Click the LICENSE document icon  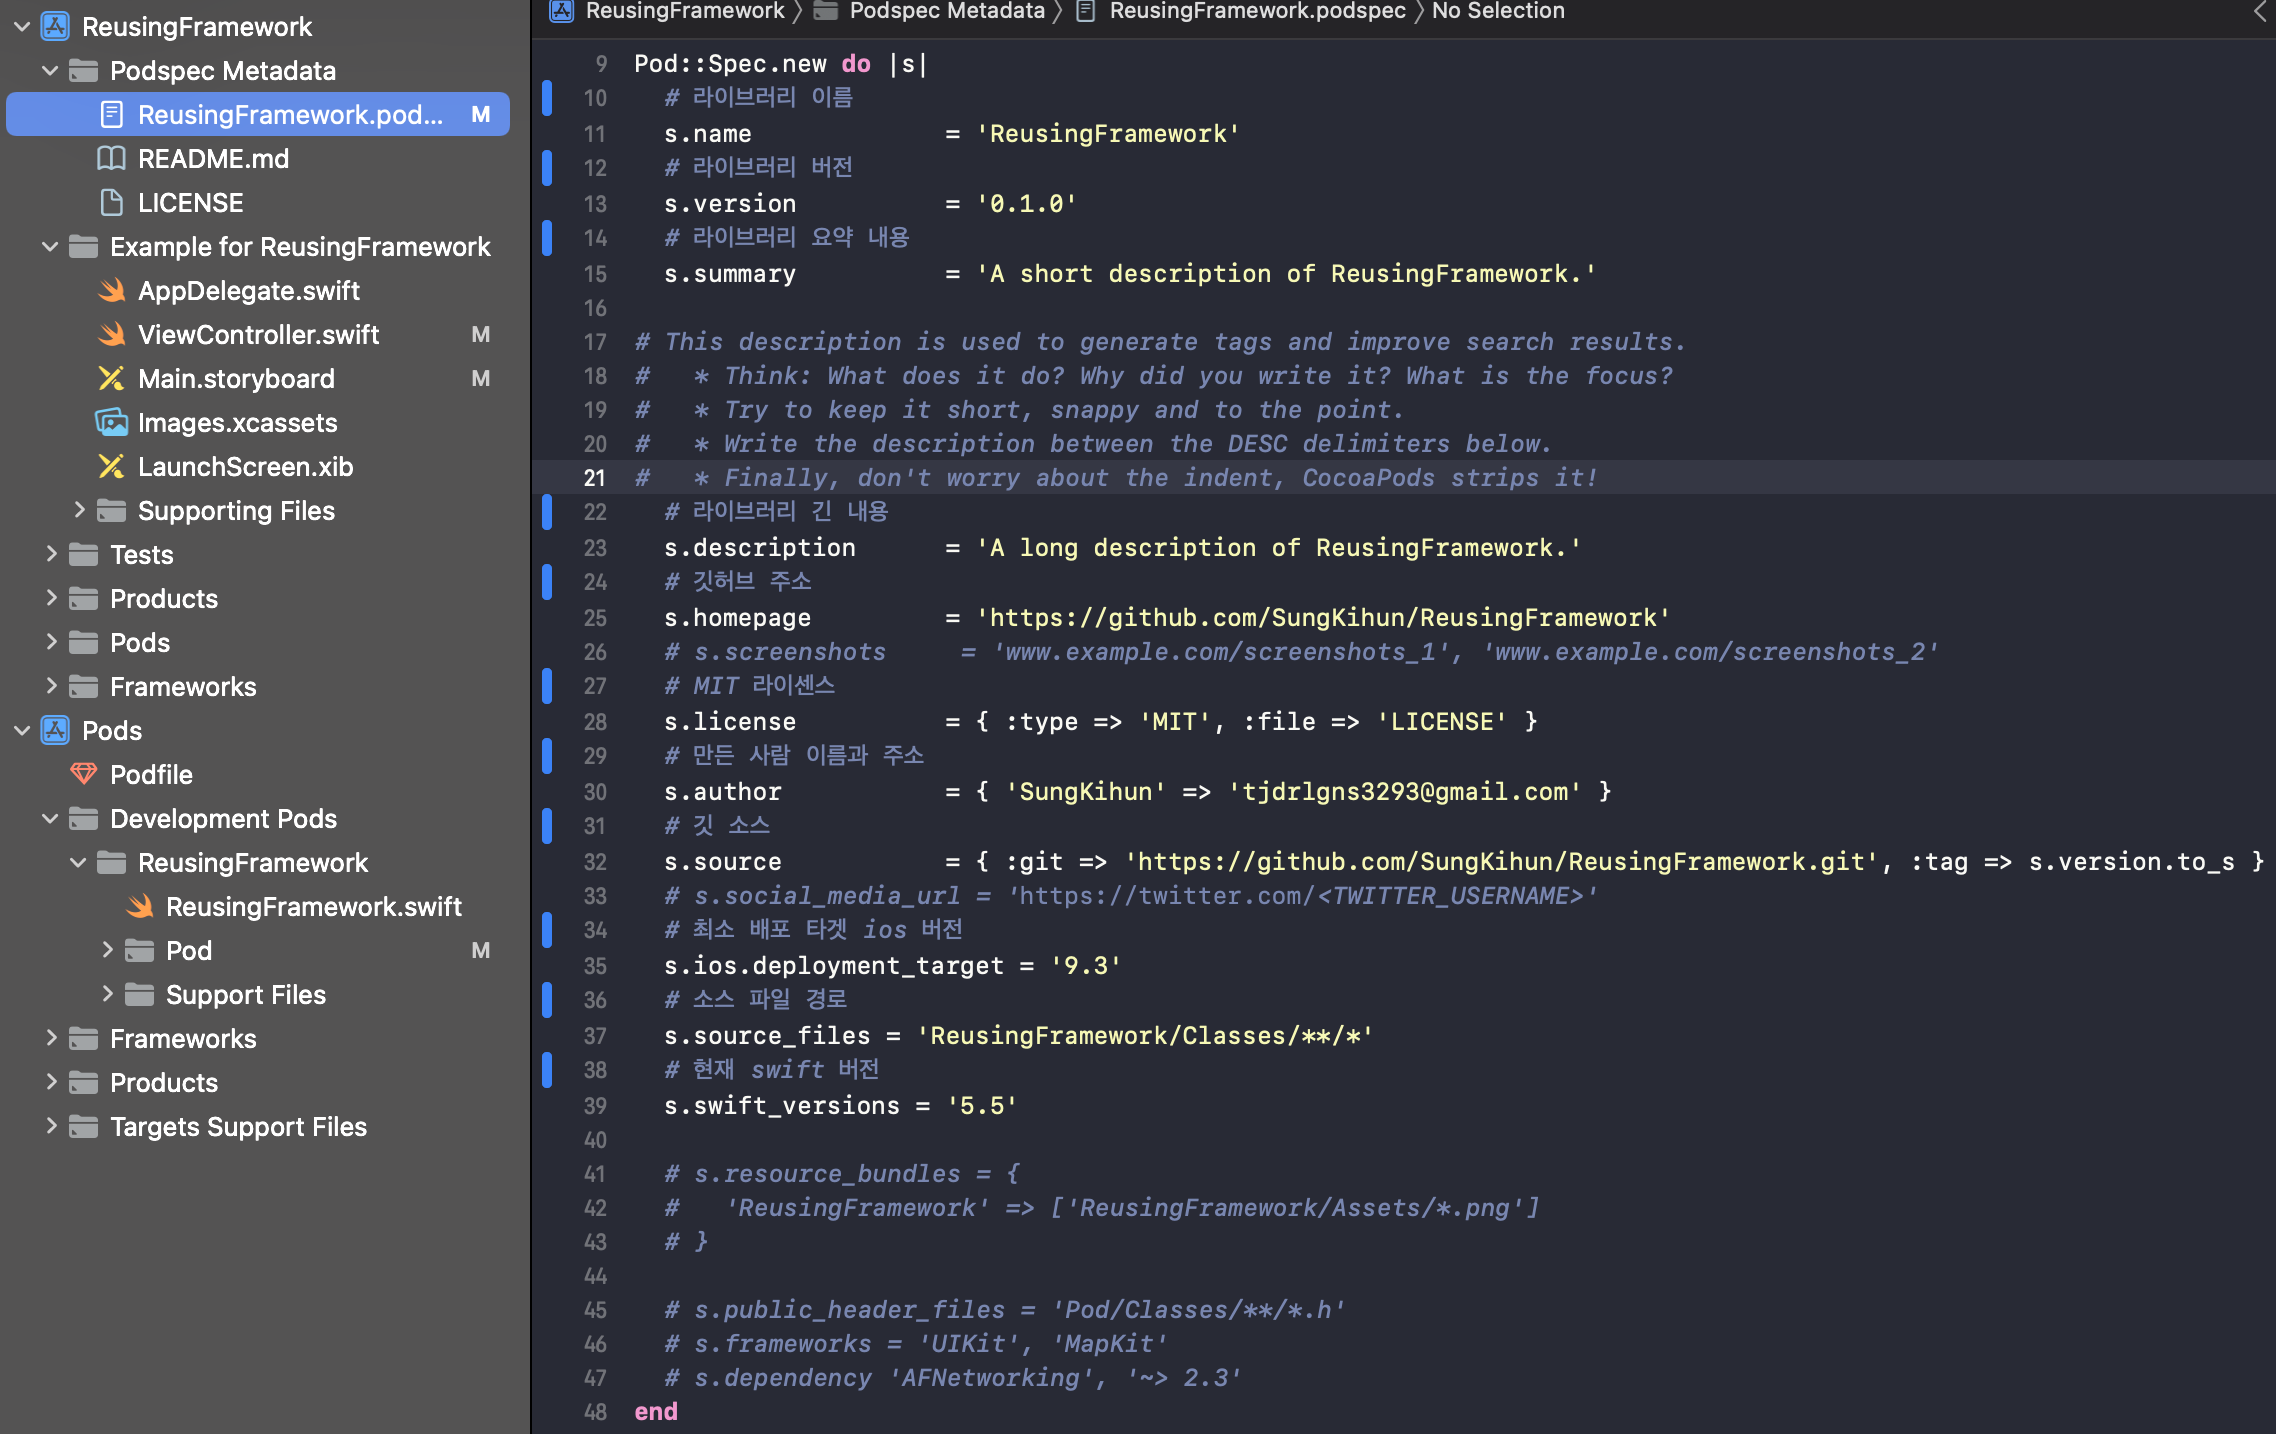(x=112, y=203)
